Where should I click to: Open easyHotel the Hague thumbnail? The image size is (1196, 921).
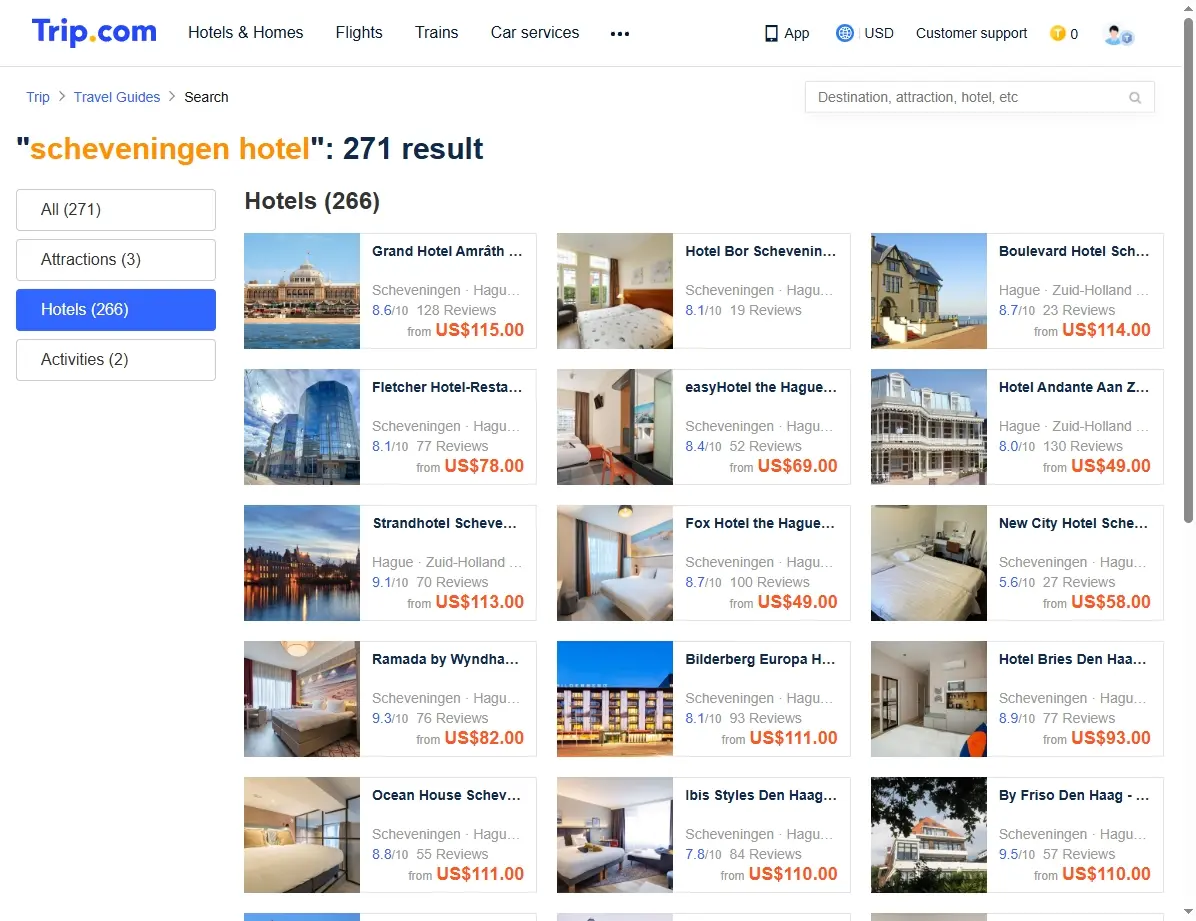click(x=615, y=427)
